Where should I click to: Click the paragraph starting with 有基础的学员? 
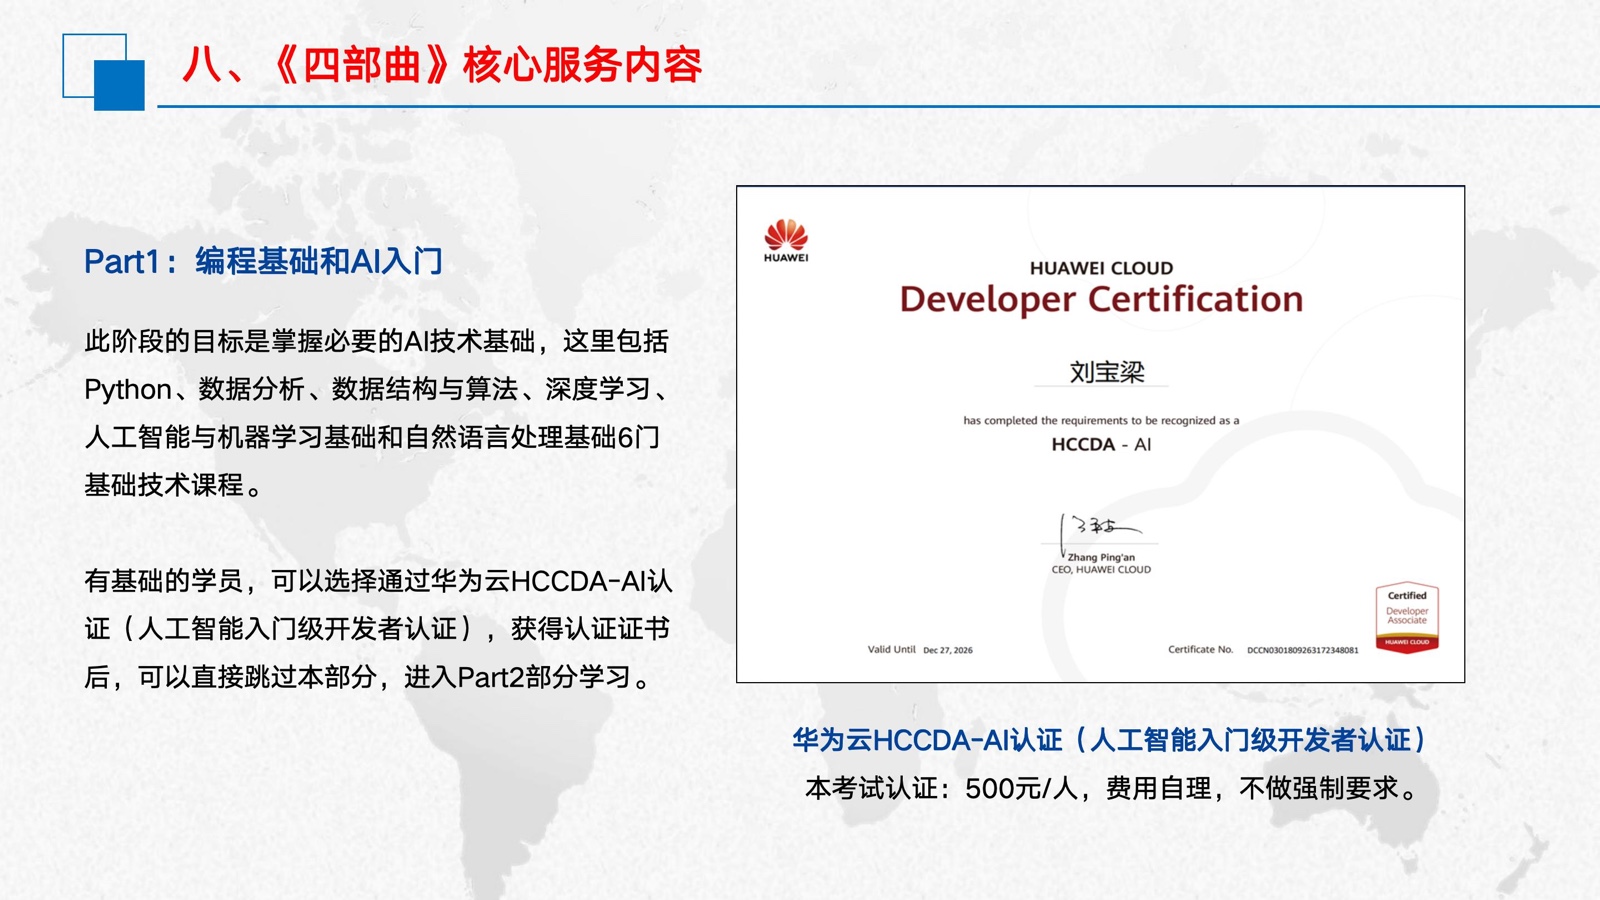[x=378, y=629]
